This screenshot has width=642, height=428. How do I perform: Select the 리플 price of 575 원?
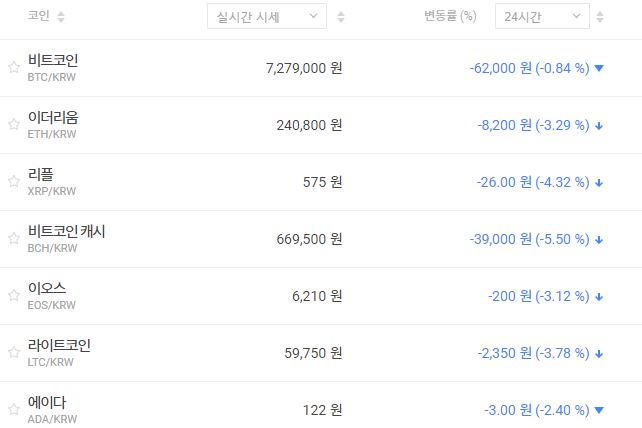322,182
